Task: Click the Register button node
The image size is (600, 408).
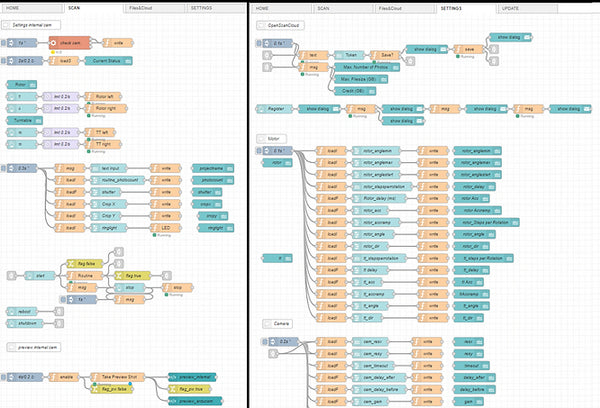Action: (276, 108)
